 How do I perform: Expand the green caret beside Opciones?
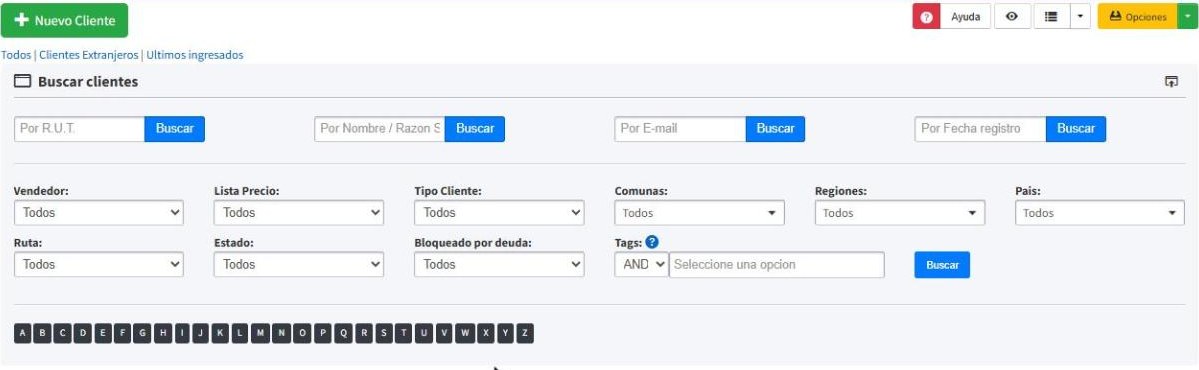(x=1188, y=17)
